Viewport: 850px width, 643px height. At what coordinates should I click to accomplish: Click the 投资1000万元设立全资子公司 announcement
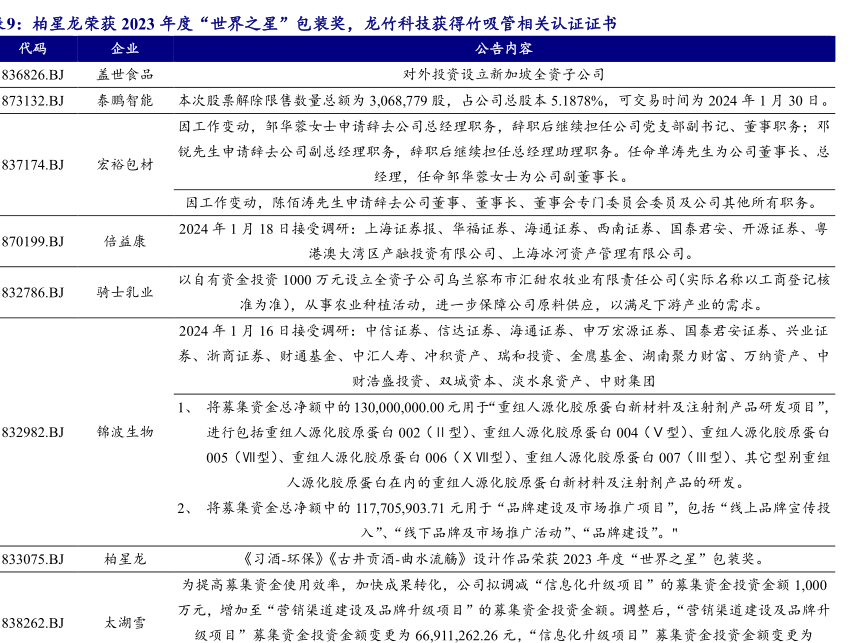(504, 293)
